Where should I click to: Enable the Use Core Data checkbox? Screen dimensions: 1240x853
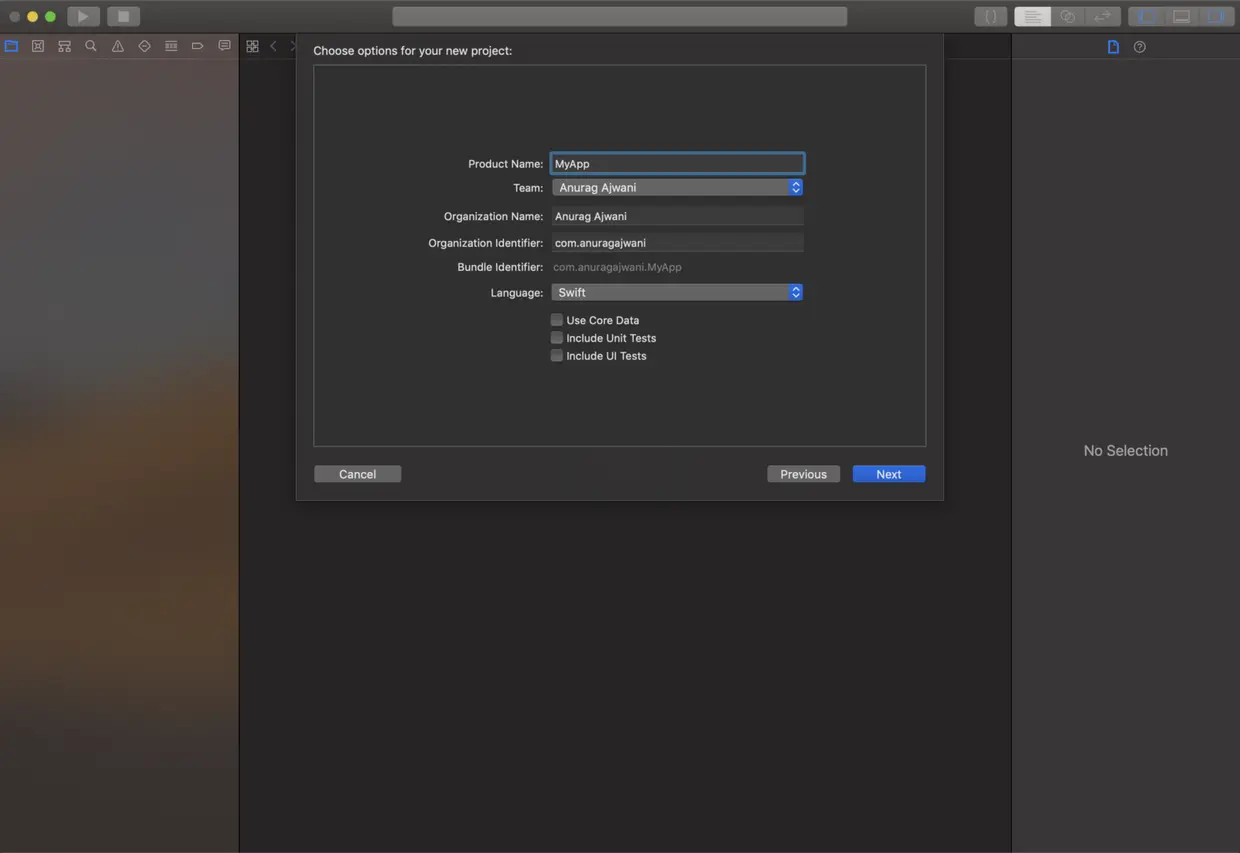[557, 320]
